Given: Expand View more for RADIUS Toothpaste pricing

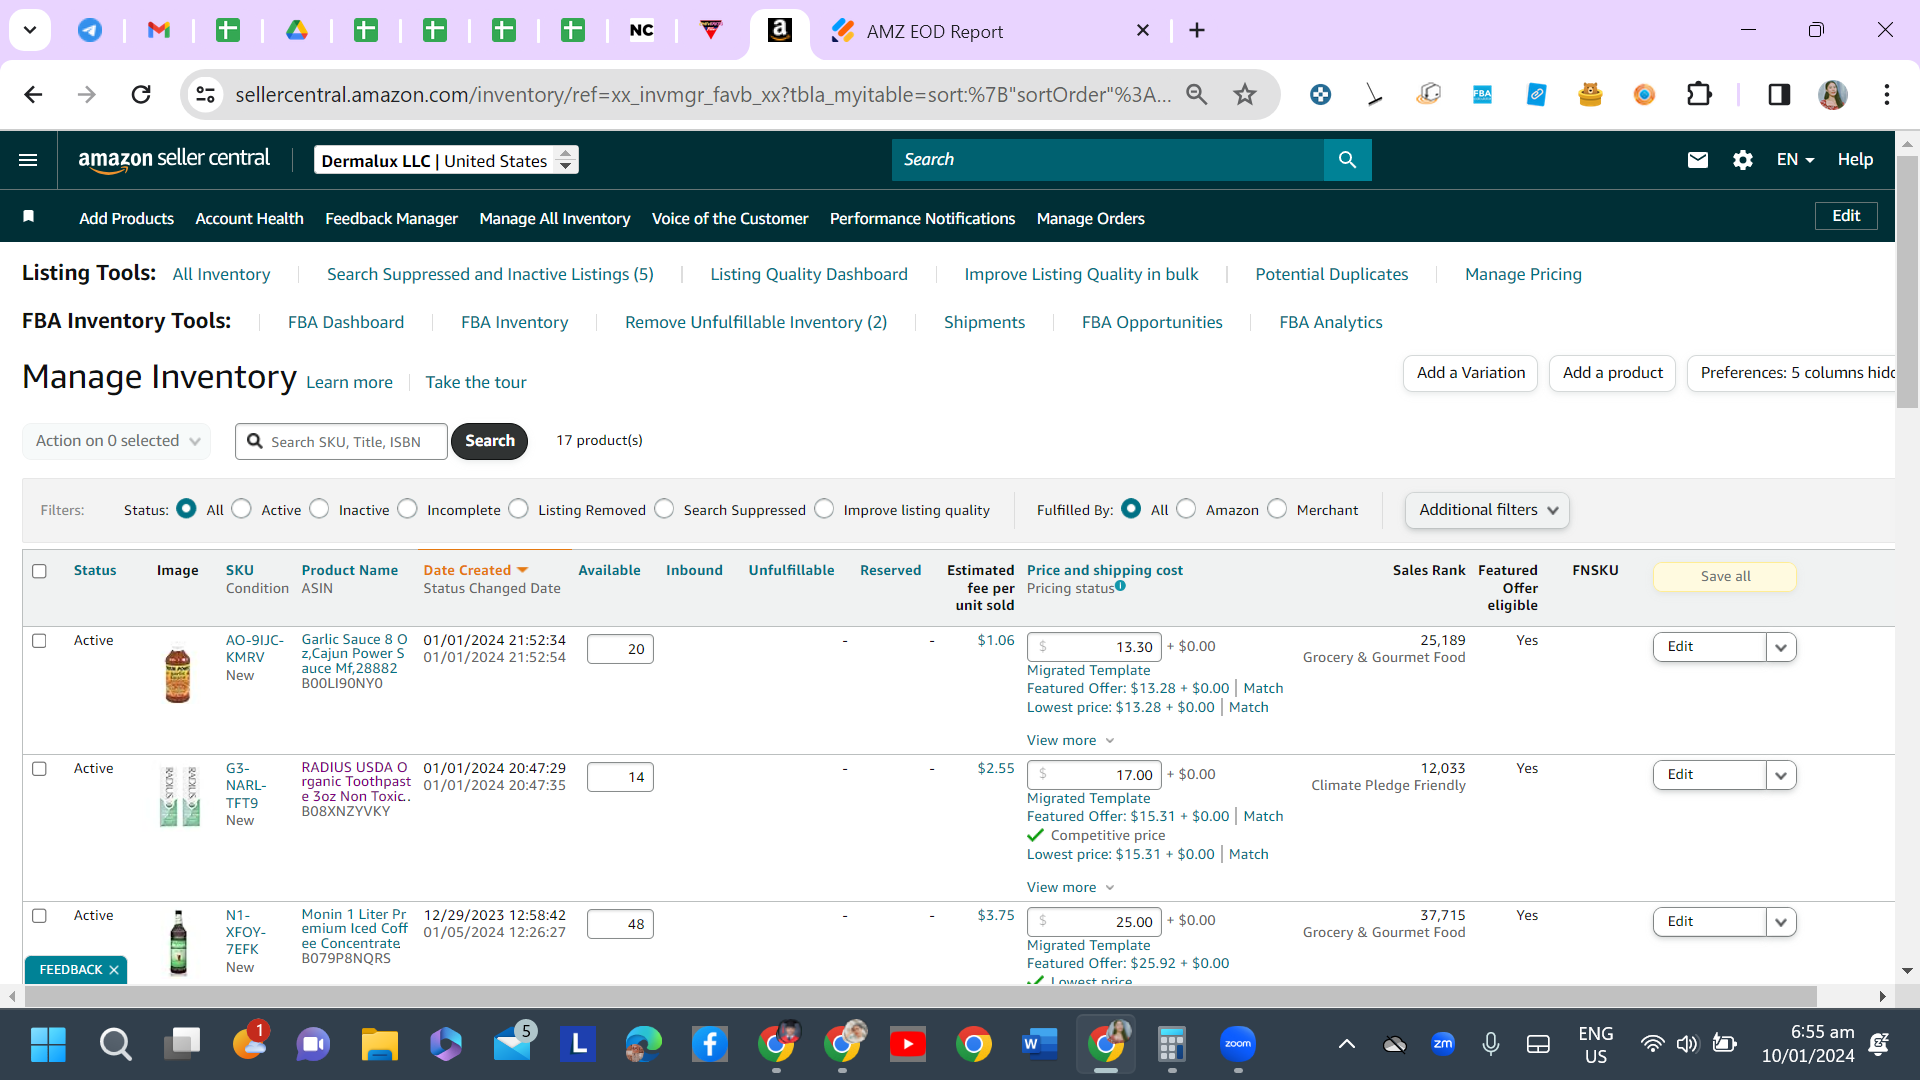Looking at the screenshot, I should click(x=1070, y=887).
